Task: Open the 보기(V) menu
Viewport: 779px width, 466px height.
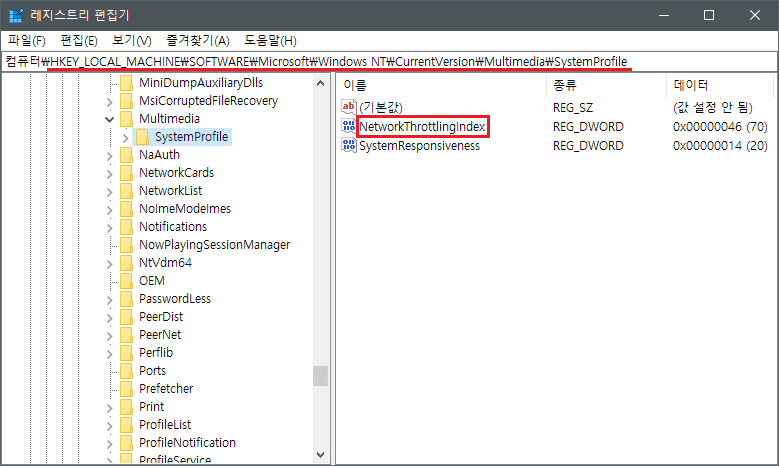Action: pos(132,41)
